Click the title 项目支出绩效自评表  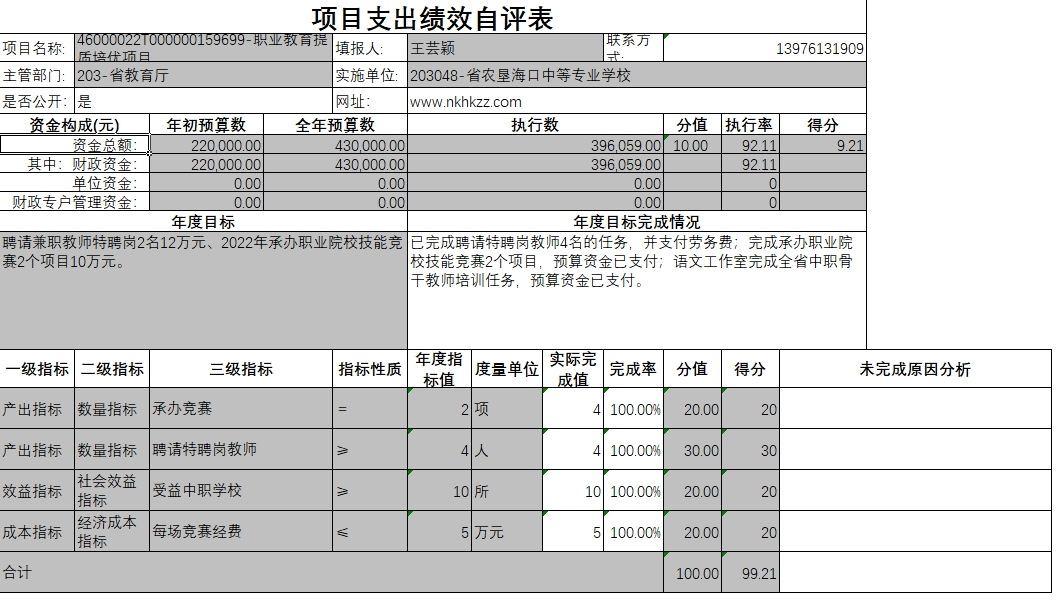tap(432, 18)
